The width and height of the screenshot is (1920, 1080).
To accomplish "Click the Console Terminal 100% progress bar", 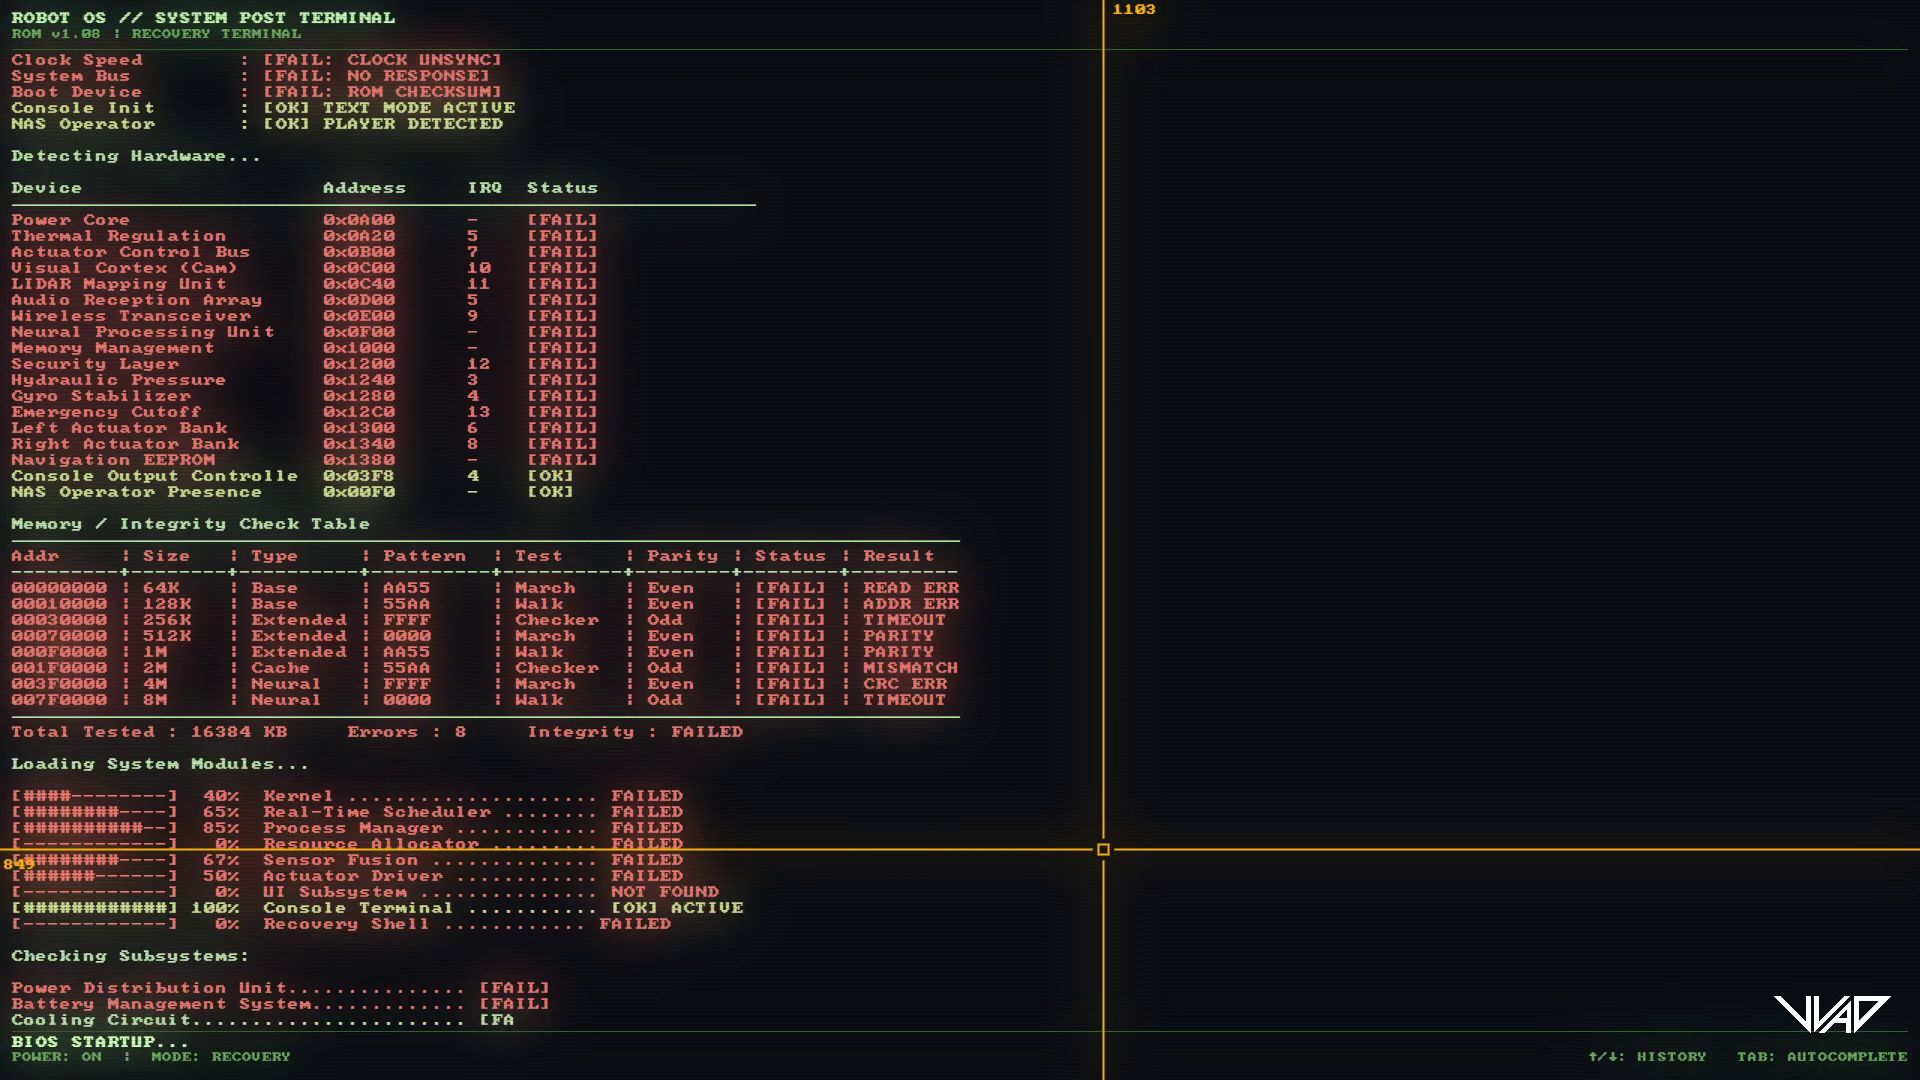I will (95, 908).
